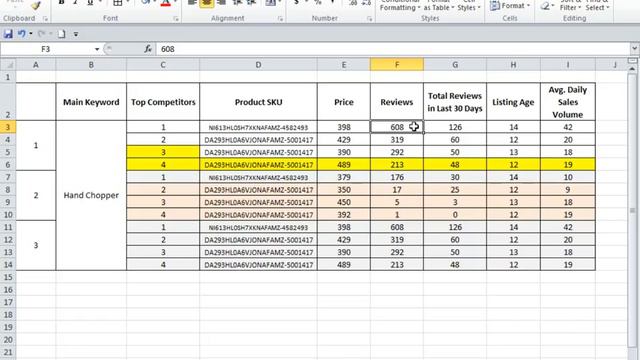Create a new workbook from Quick Access toolbar
The image size is (640, 360).
61,34
